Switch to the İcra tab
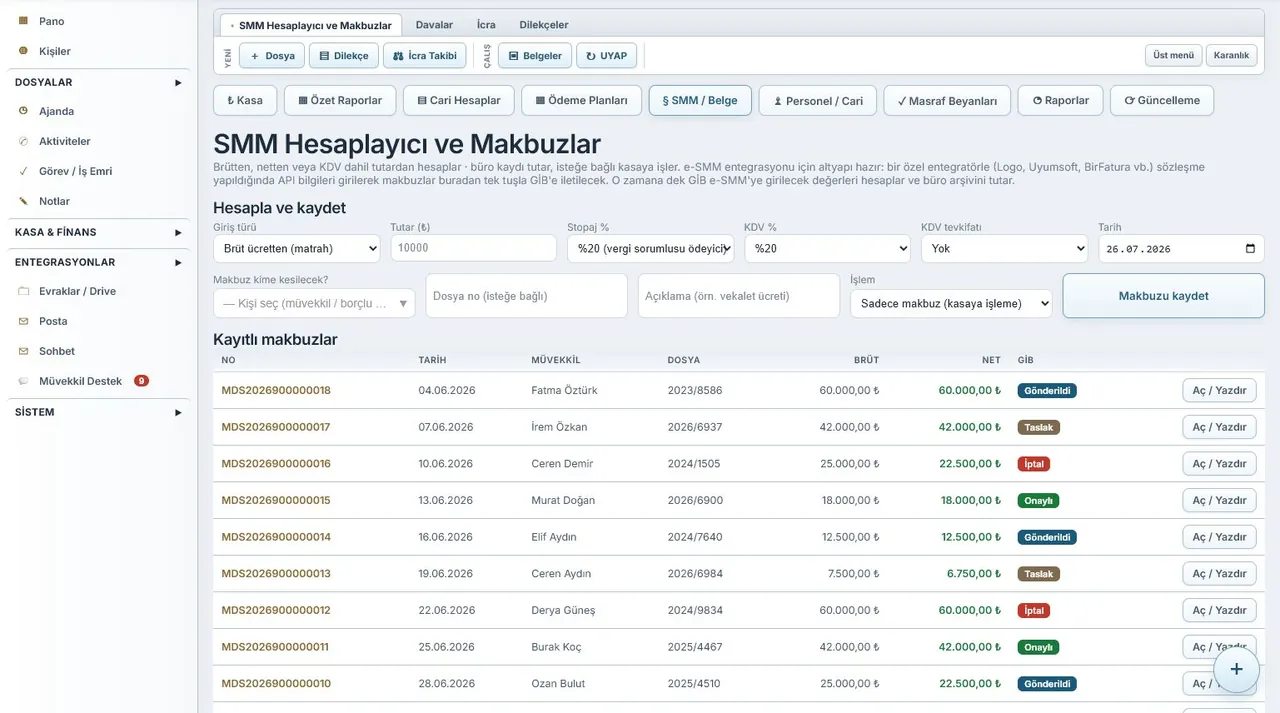 [486, 25]
